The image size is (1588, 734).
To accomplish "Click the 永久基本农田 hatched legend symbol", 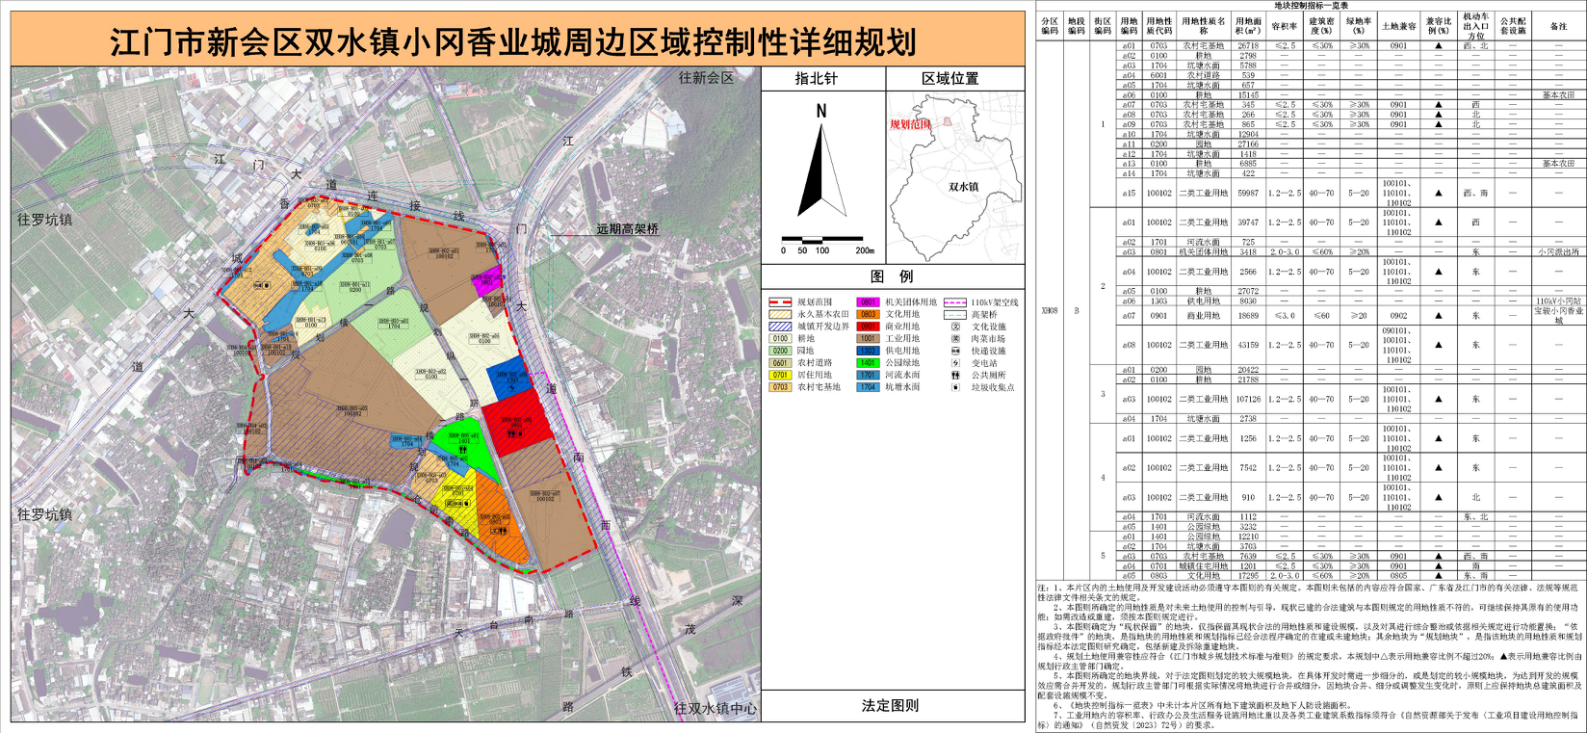I will coord(780,314).
